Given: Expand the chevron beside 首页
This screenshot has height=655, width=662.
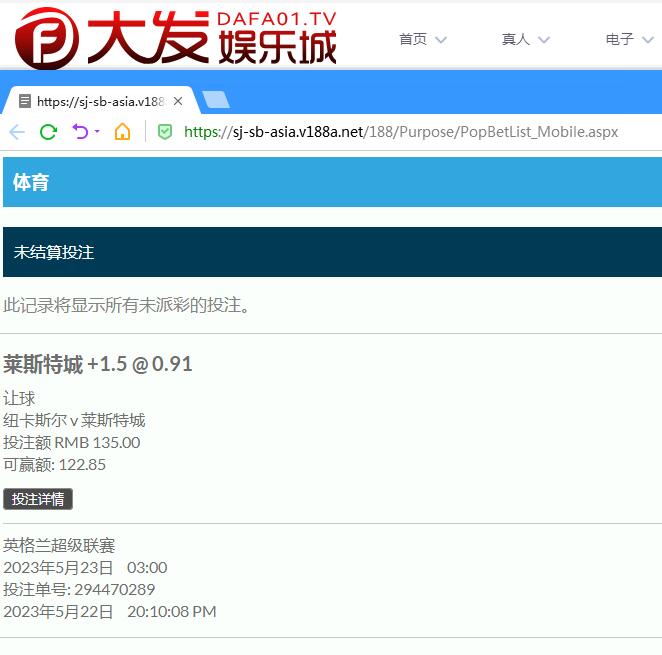Looking at the screenshot, I should [441, 40].
